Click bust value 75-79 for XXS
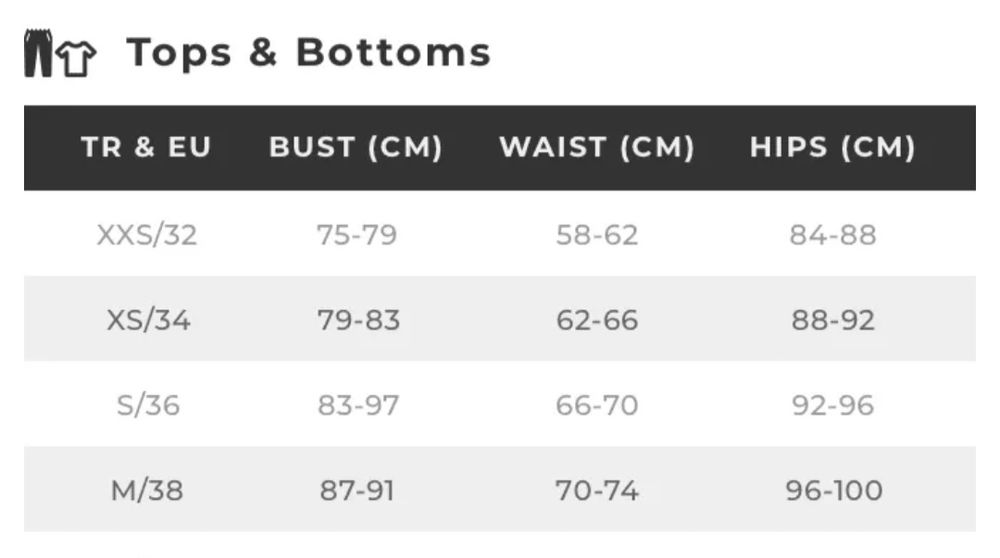 pyautogui.click(x=357, y=235)
